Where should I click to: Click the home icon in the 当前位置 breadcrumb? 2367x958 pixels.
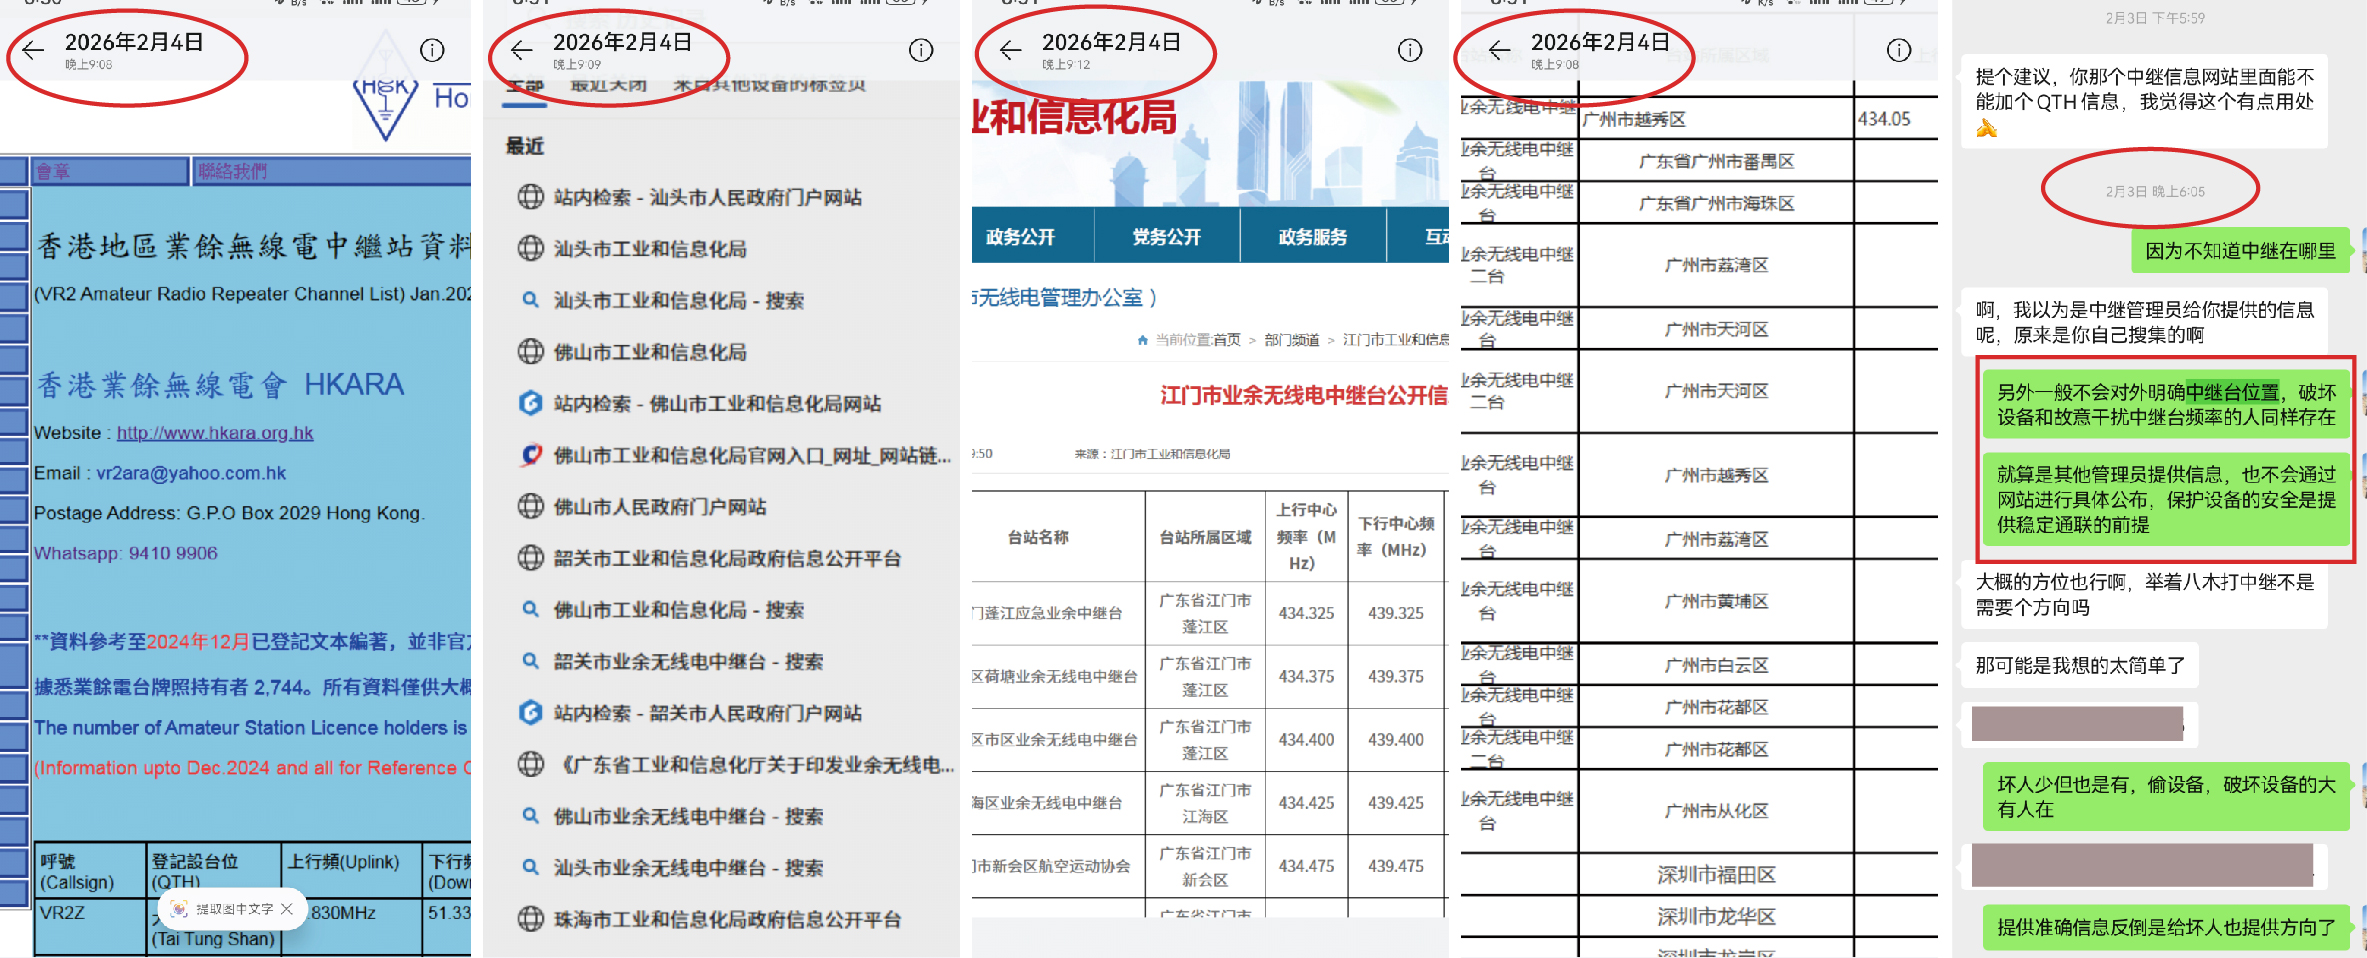1142,339
